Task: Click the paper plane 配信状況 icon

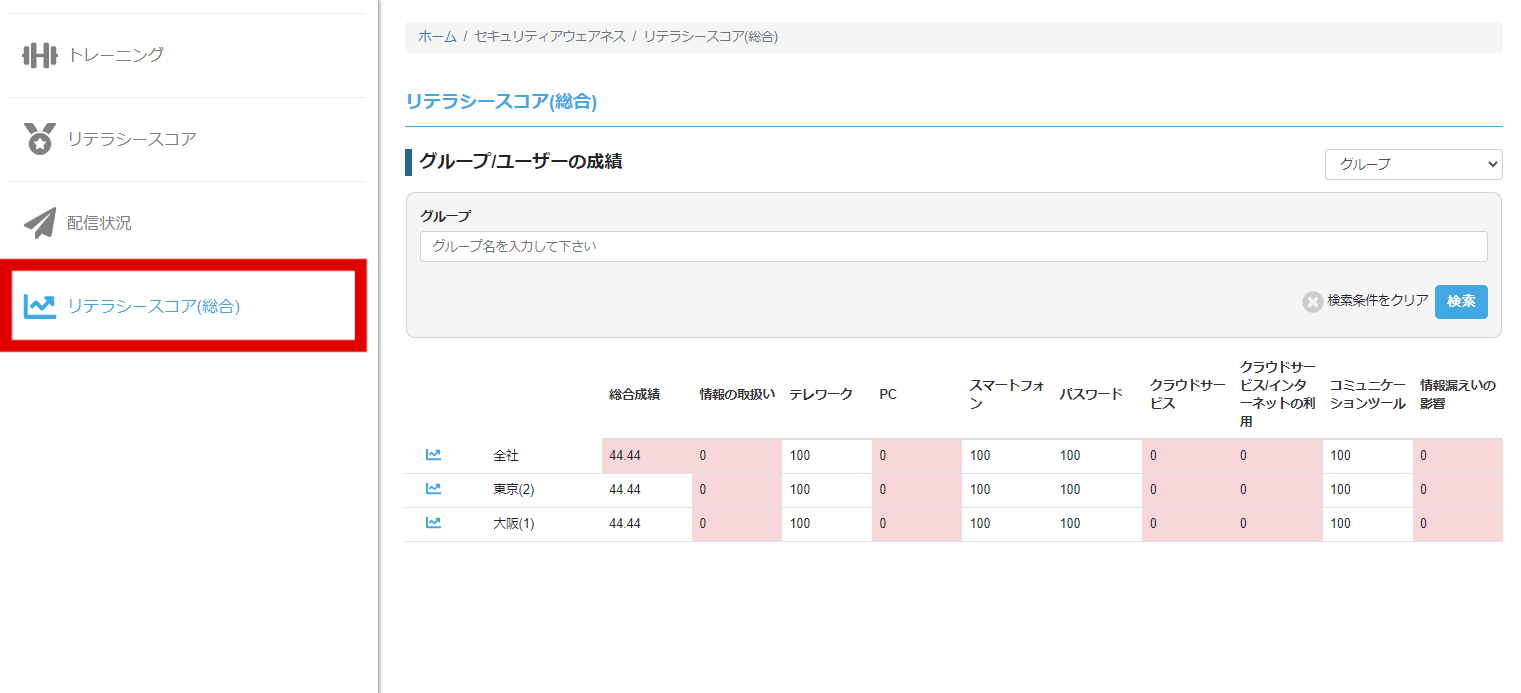Action: pyautogui.click(x=40, y=223)
